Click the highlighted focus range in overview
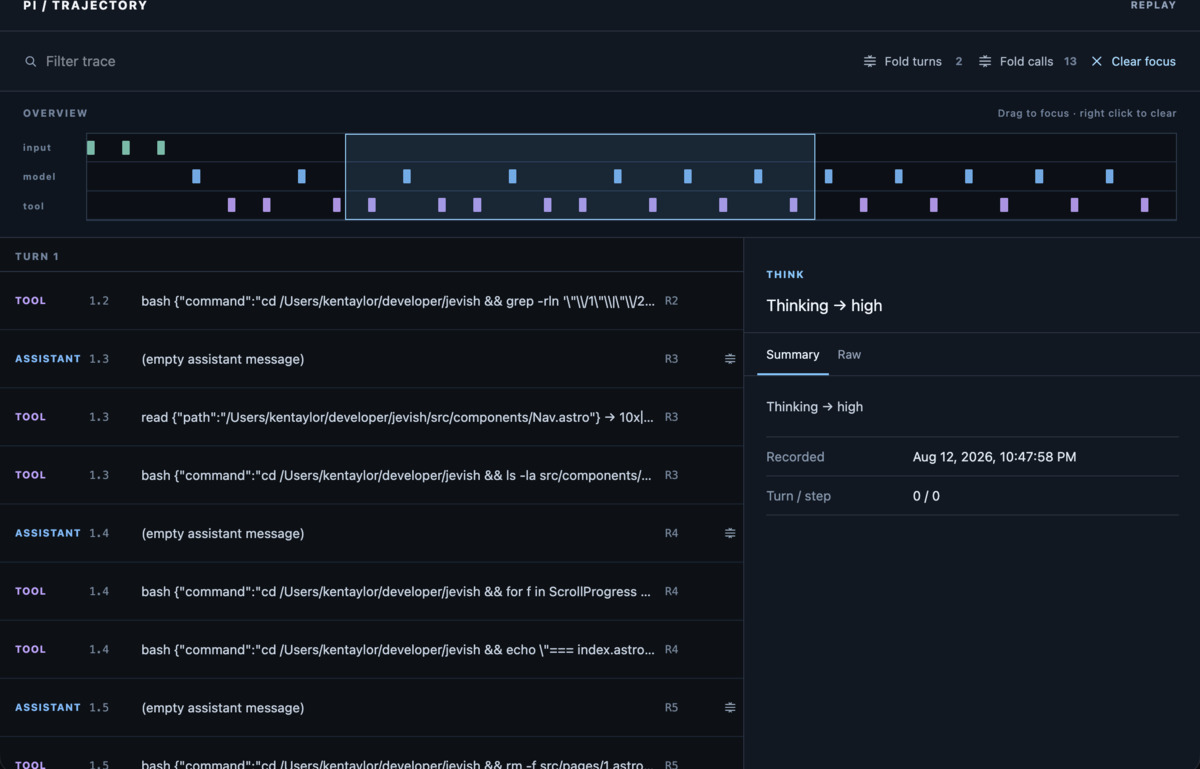1200x769 pixels. tap(580, 177)
